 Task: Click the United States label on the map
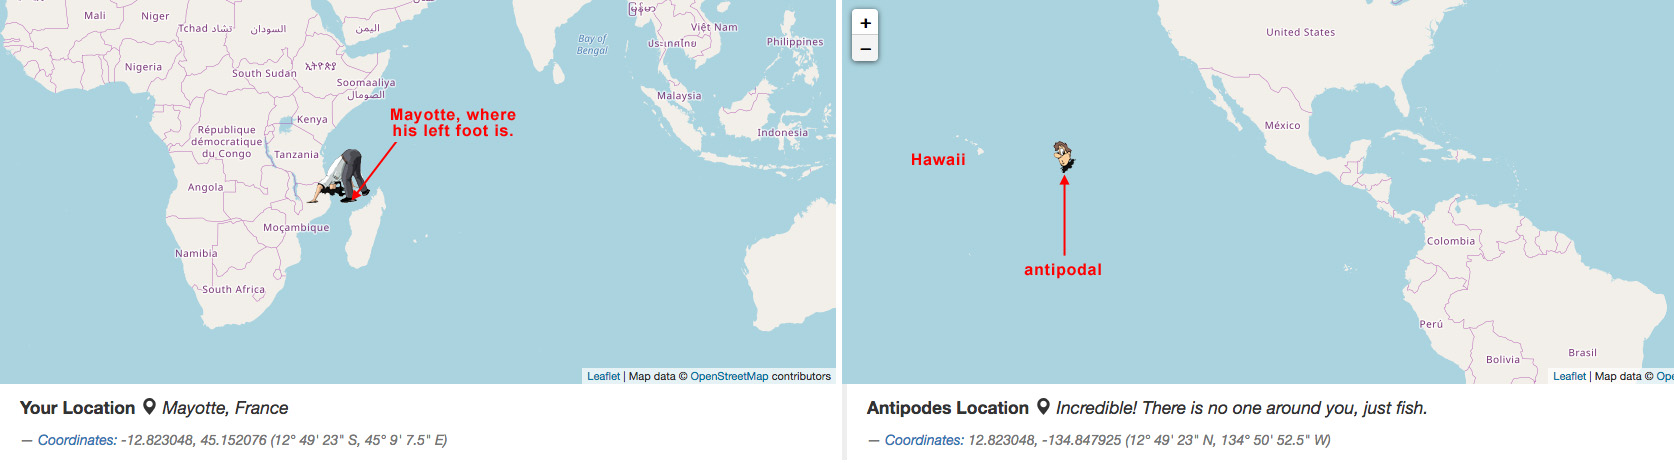(1300, 32)
